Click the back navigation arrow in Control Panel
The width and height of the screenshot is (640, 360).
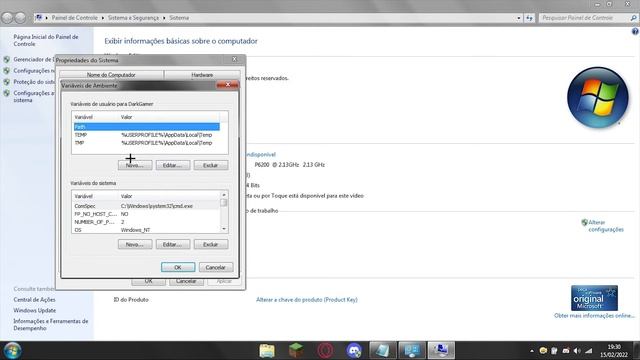point(7,18)
